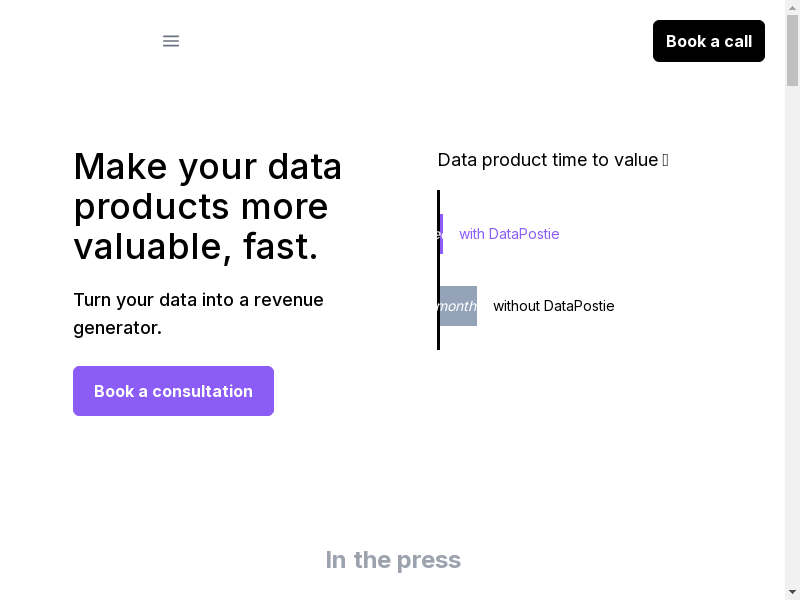Click the 'Make your data' headline line
The width and height of the screenshot is (800, 600).
[208, 166]
